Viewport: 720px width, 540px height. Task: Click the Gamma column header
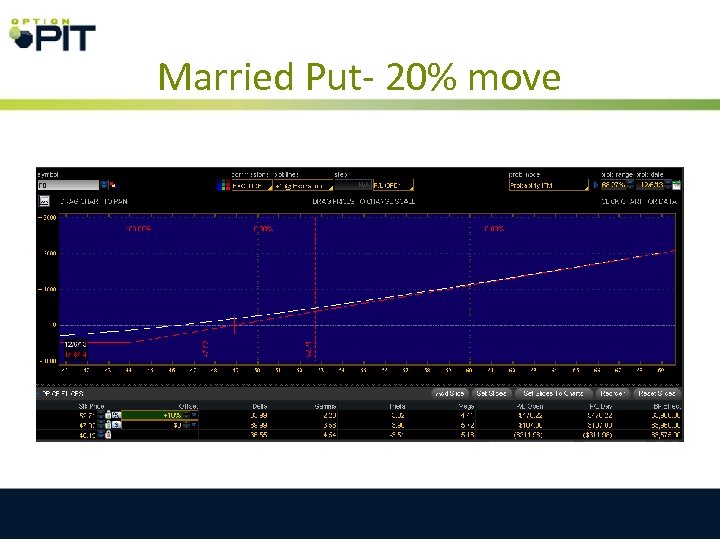click(x=325, y=406)
